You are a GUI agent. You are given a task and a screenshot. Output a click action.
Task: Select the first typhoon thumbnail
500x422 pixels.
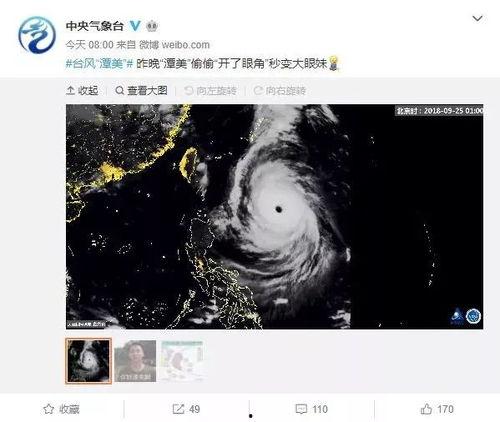pos(88,361)
